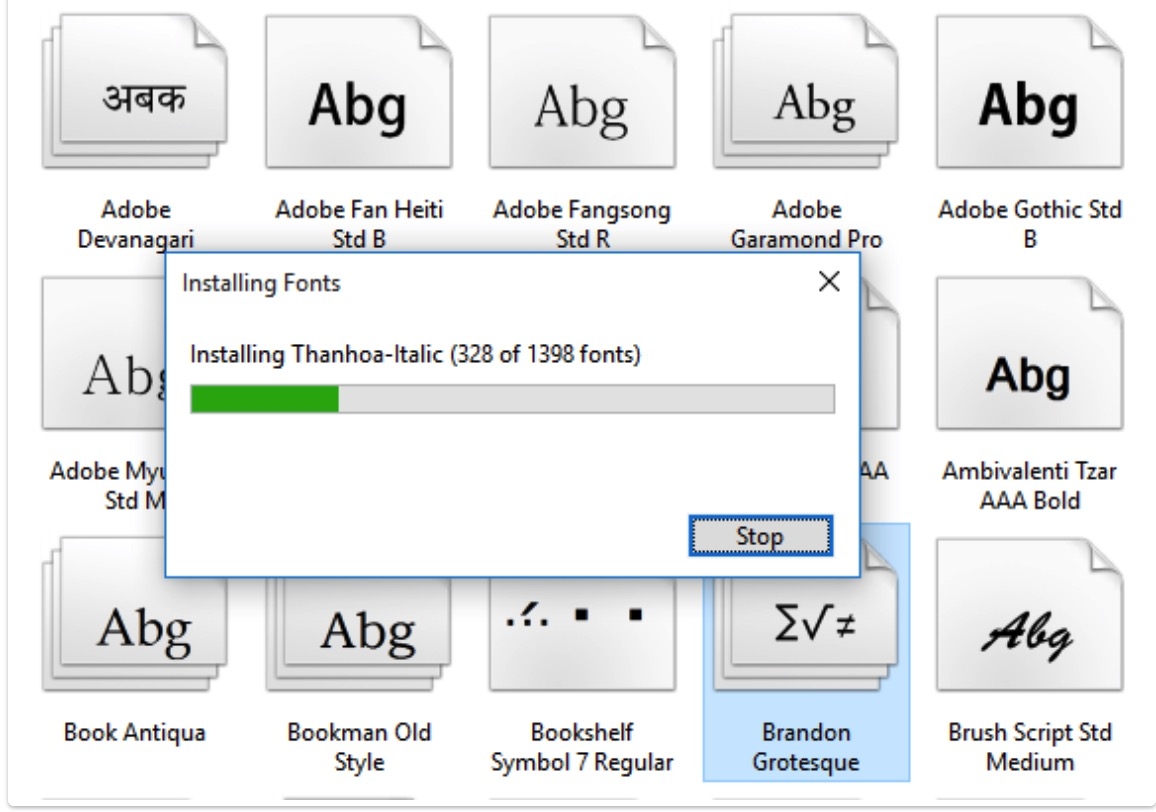Screen dimensions: 1156x812
Task: Click the 'Adobe Gothic Std B' label
Action: coord(1030,224)
